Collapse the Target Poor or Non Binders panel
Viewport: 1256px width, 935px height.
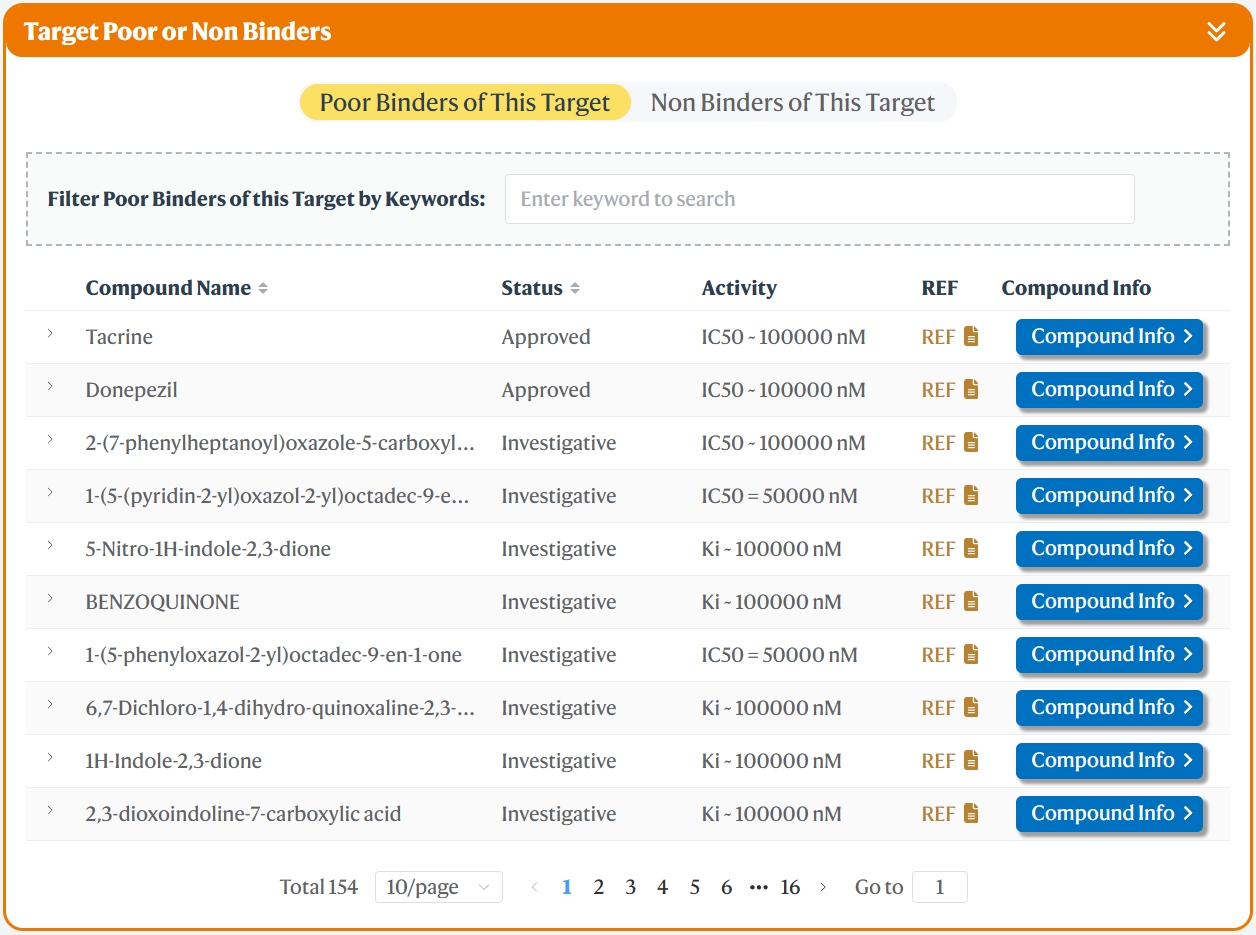tap(1216, 31)
